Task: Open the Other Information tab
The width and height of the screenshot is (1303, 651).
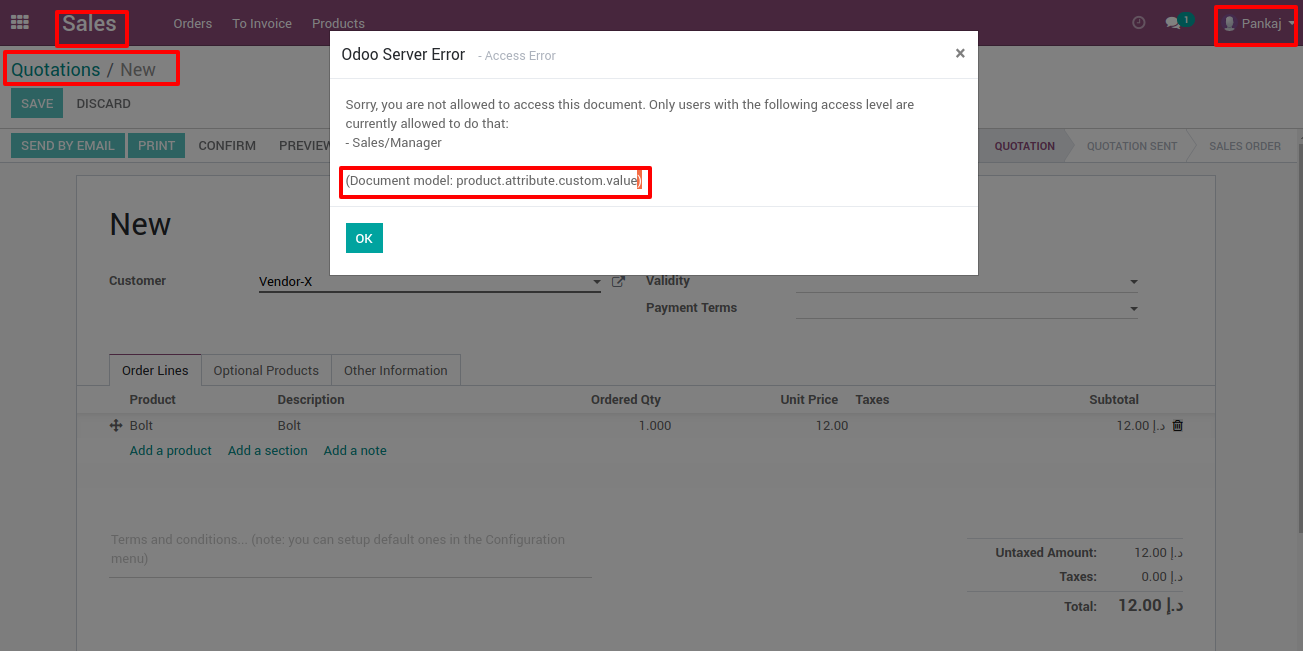Action: (395, 370)
